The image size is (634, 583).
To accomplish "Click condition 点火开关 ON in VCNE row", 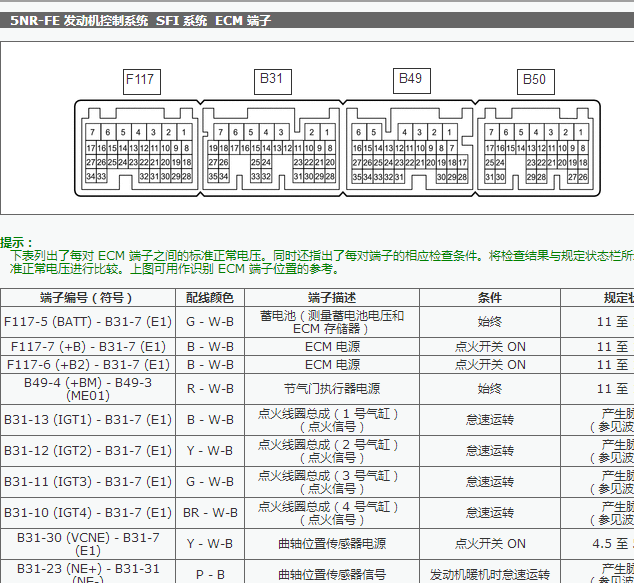I will [x=490, y=544].
